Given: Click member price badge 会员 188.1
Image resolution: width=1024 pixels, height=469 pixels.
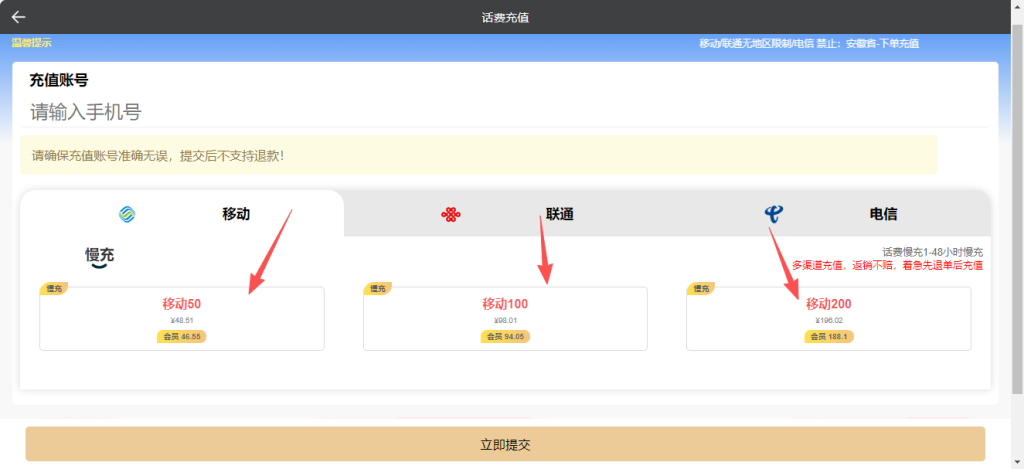Looking at the screenshot, I should coord(829,336).
